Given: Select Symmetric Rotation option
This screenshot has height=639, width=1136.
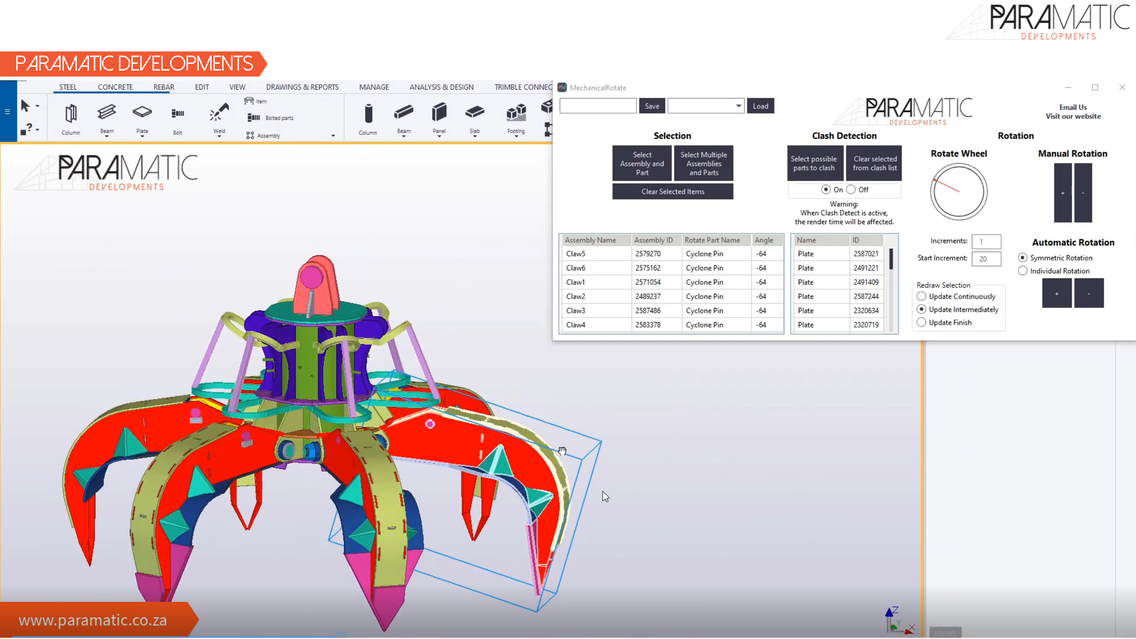Looking at the screenshot, I should pos(1022,258).
